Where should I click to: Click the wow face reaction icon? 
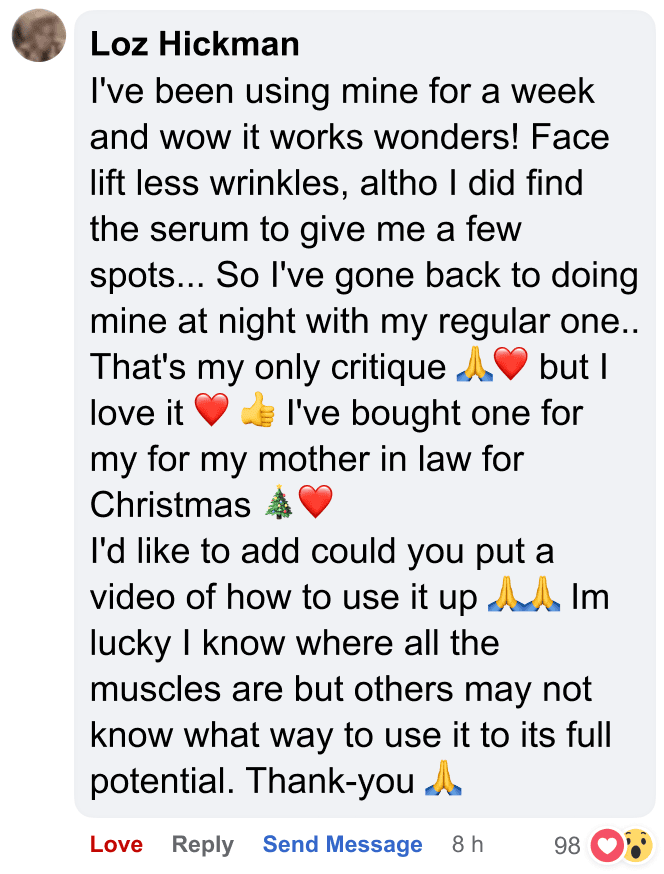click(x=635, y=846)
